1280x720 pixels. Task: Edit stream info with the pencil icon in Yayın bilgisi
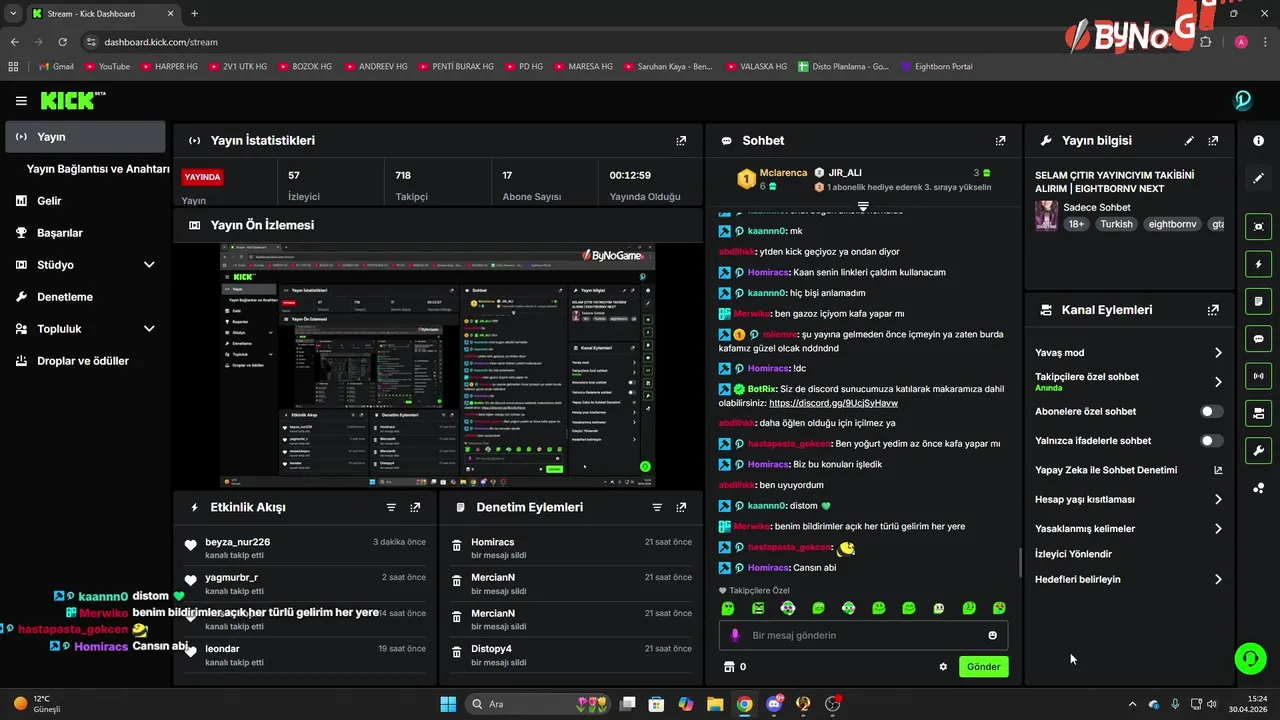tap(1189, 141)
